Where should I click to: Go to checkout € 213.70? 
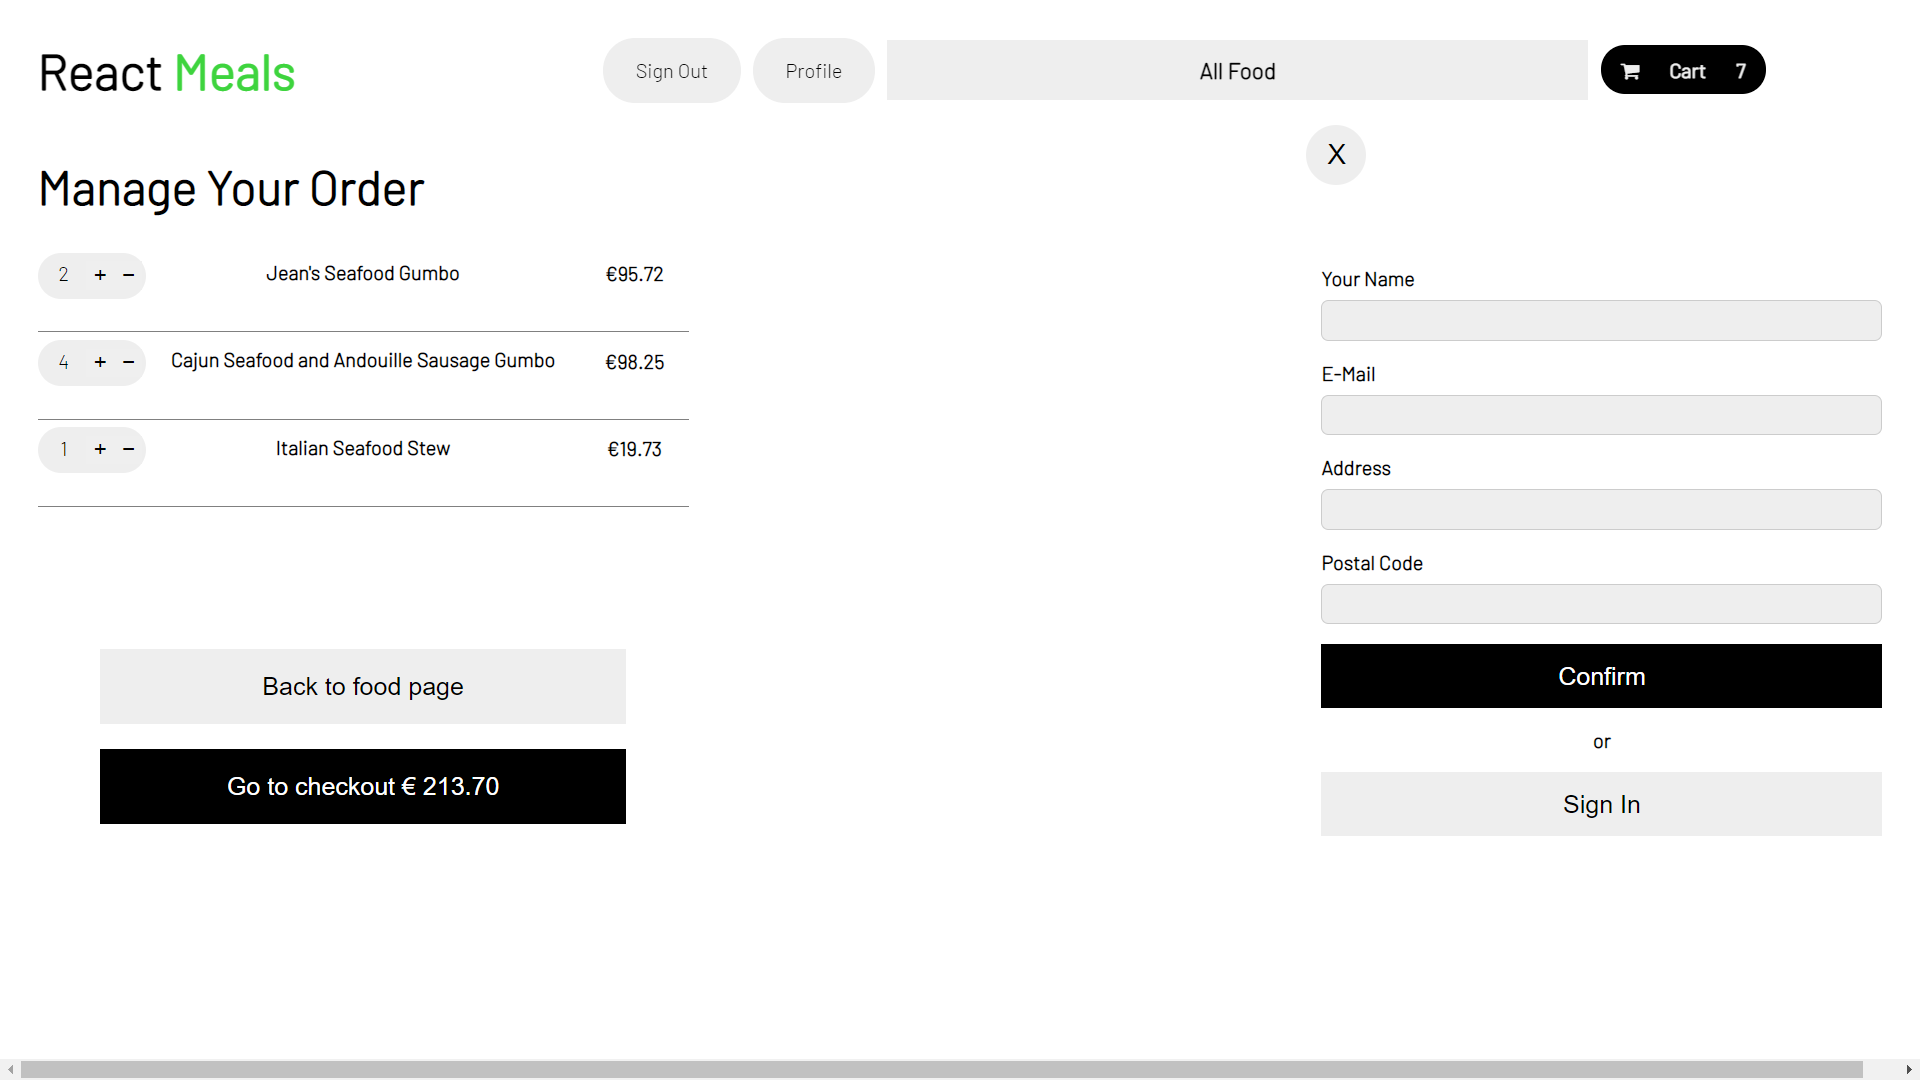tap(363, 786)
